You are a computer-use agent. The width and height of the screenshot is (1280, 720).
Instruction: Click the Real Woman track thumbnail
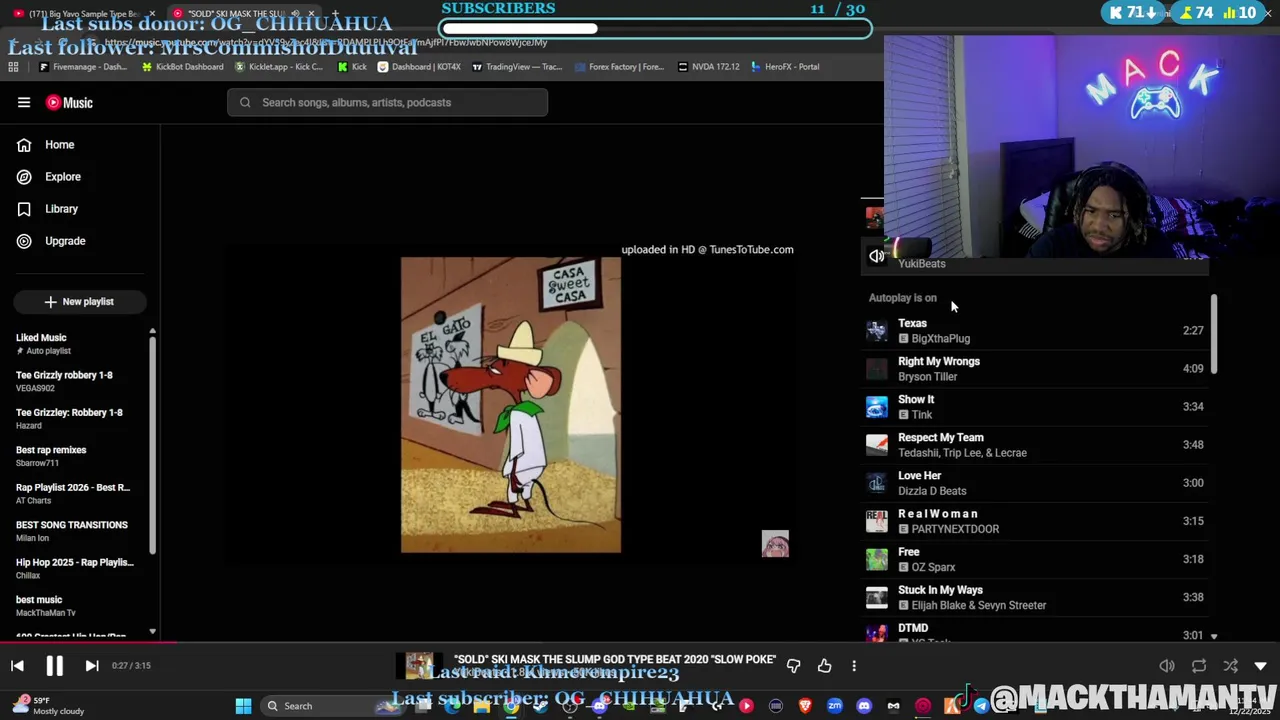point(876,521)
